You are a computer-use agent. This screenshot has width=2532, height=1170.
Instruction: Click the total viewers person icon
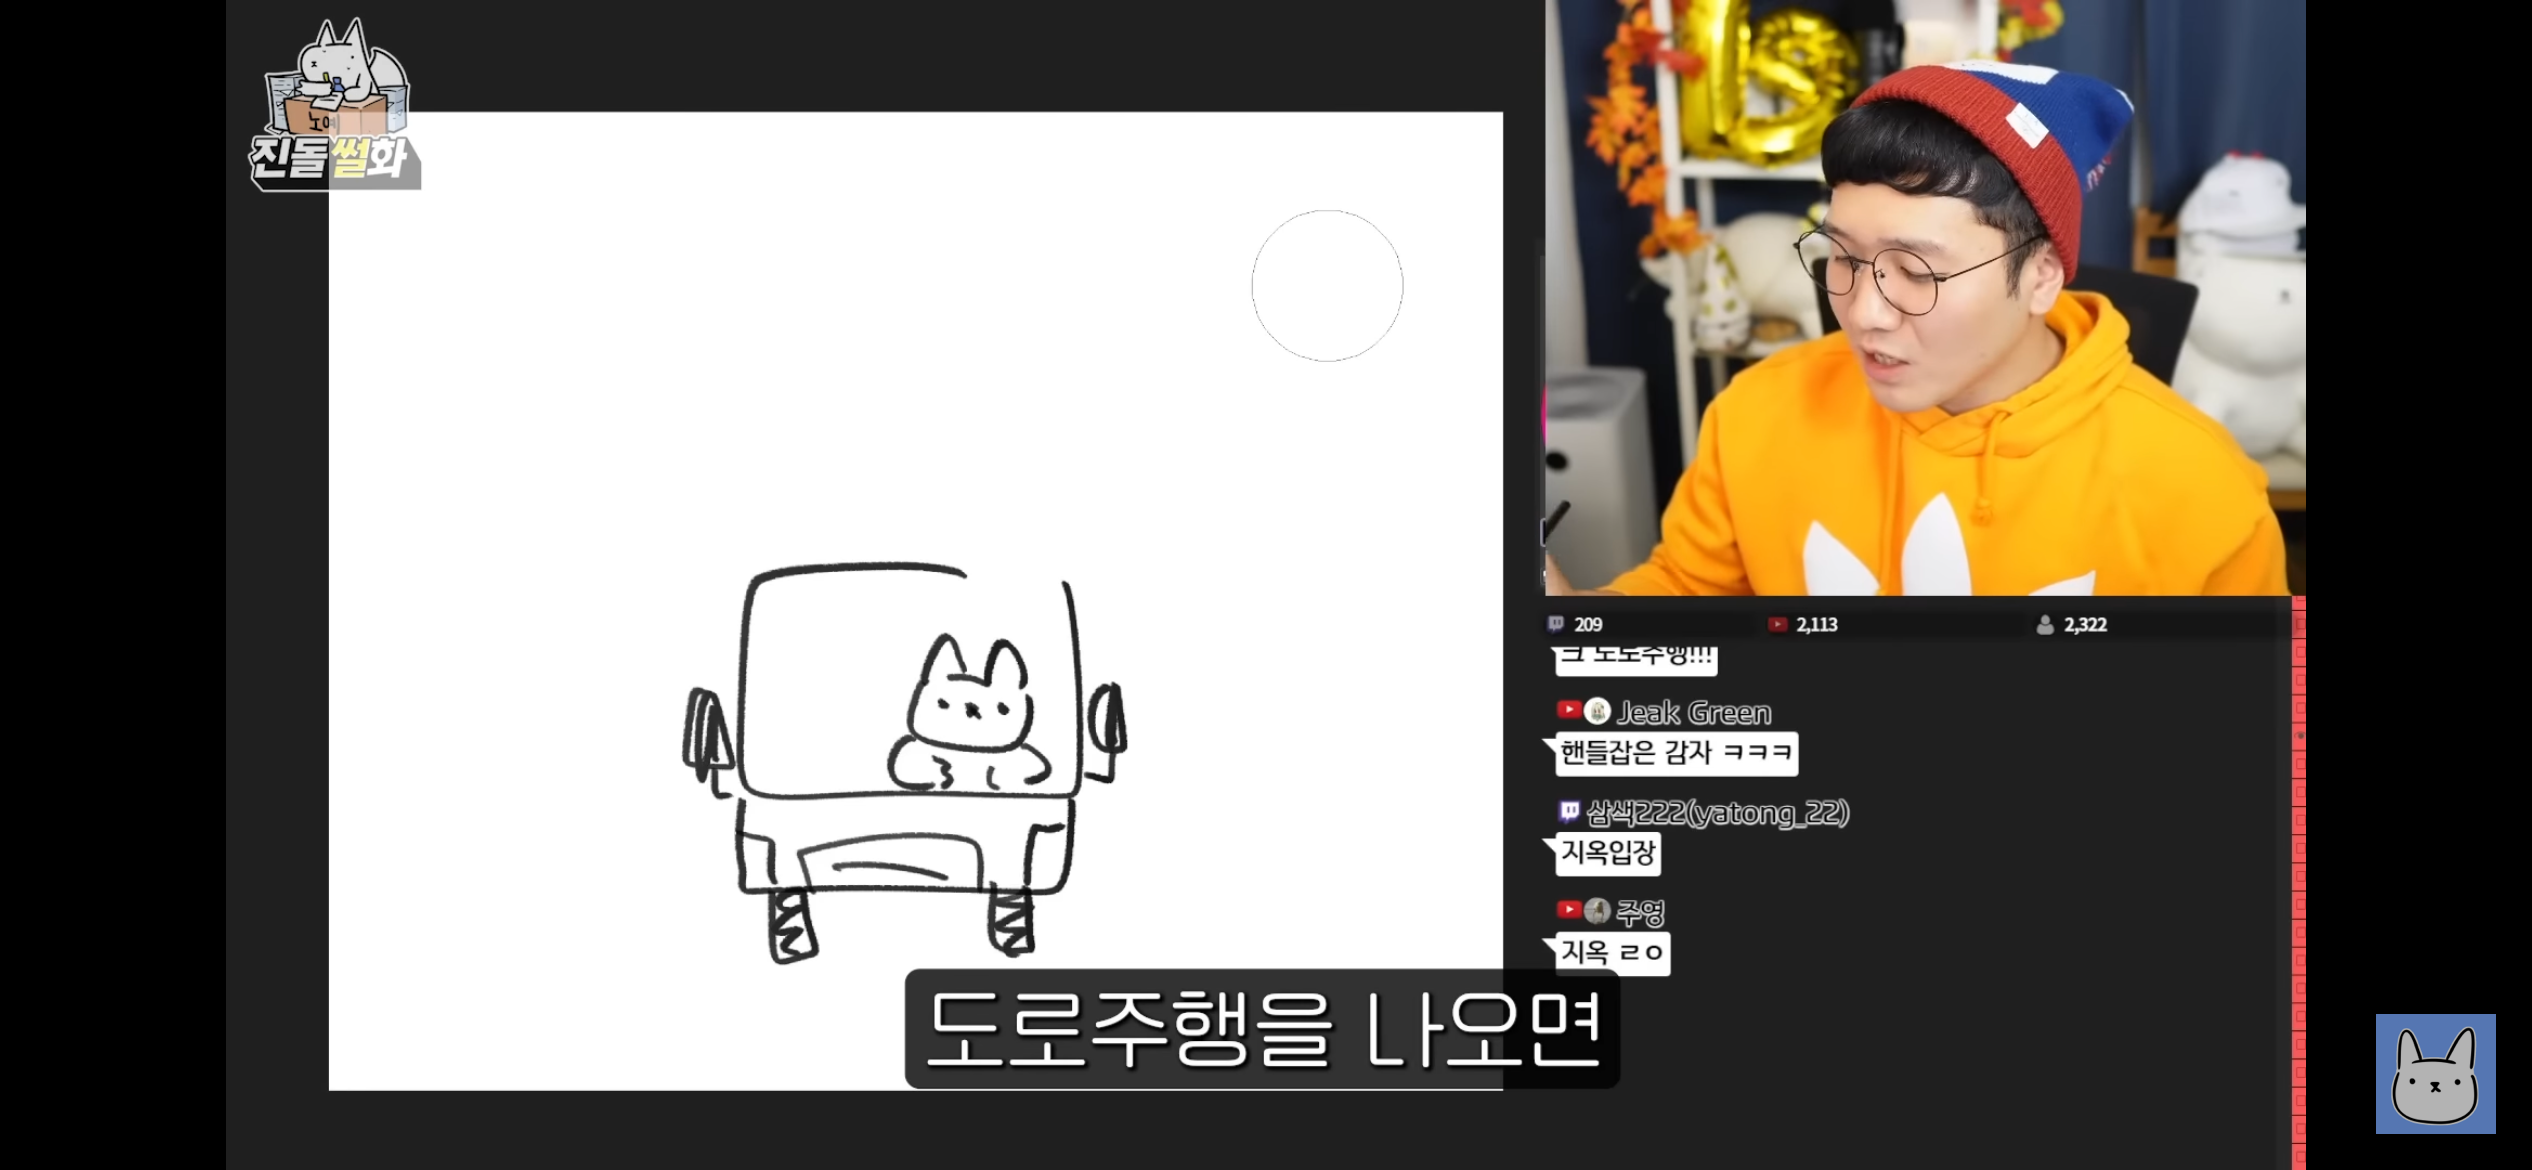point(2045,624)
